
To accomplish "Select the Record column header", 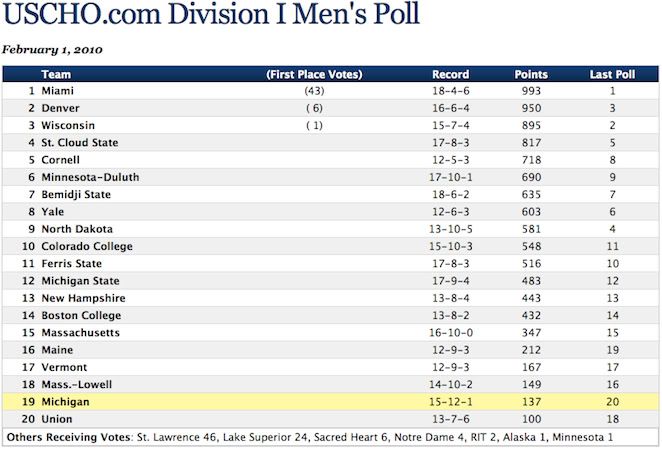I will coord(450,74).
